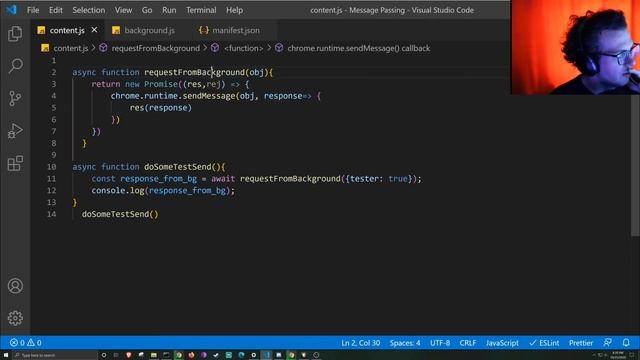This screenshot has width=640, height=360.
Task: Click Prettier status bar item
Action: click(x=581, y=342)
